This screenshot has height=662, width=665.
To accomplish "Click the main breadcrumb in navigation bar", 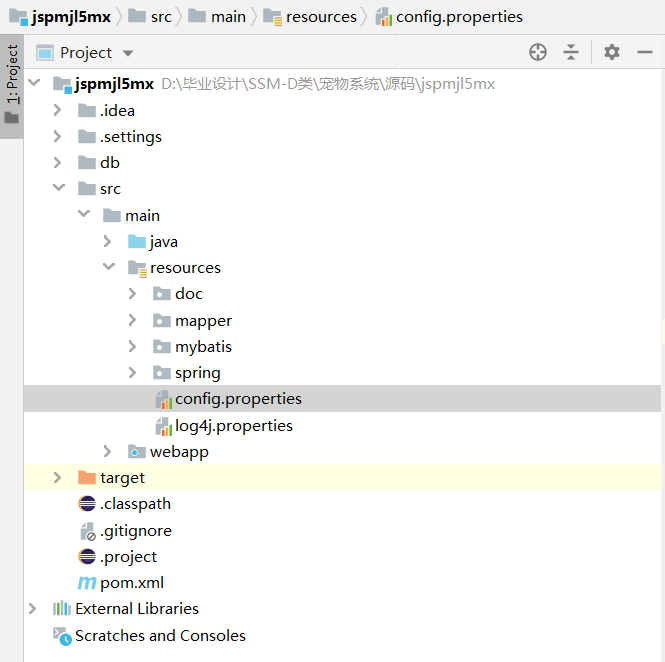I will point(228,17).
